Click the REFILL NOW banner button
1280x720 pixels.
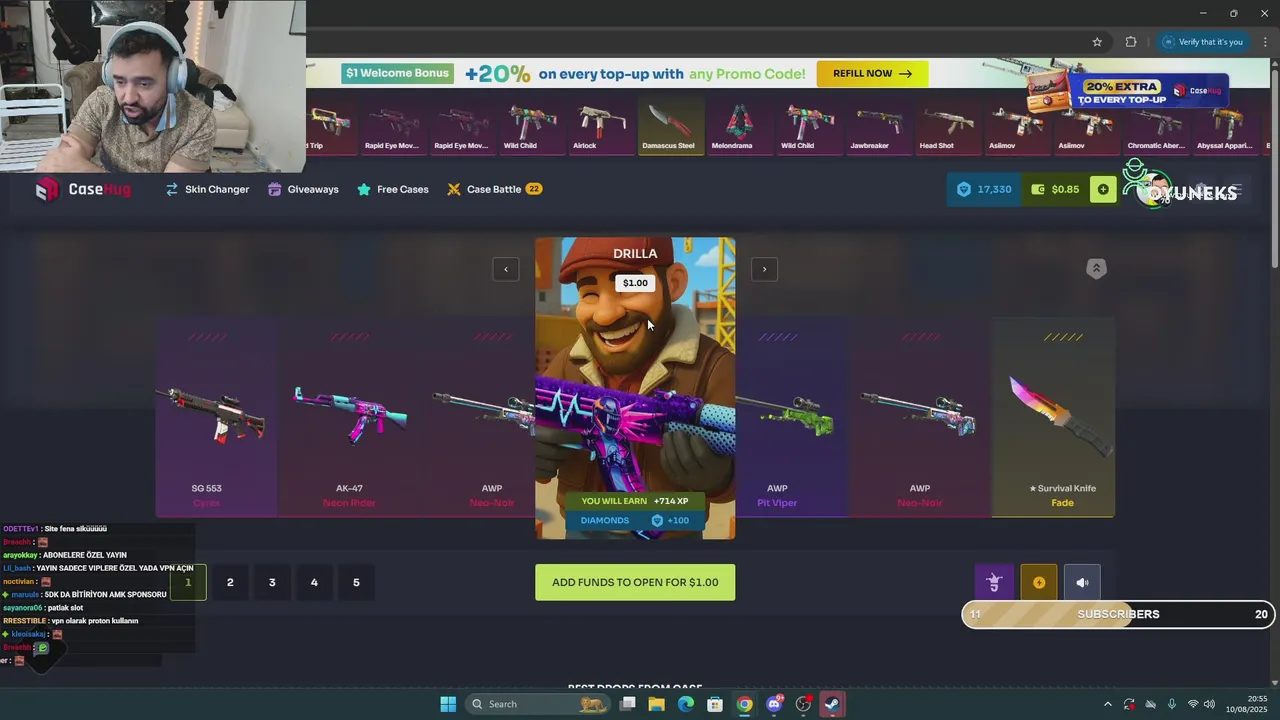point(872,74)
